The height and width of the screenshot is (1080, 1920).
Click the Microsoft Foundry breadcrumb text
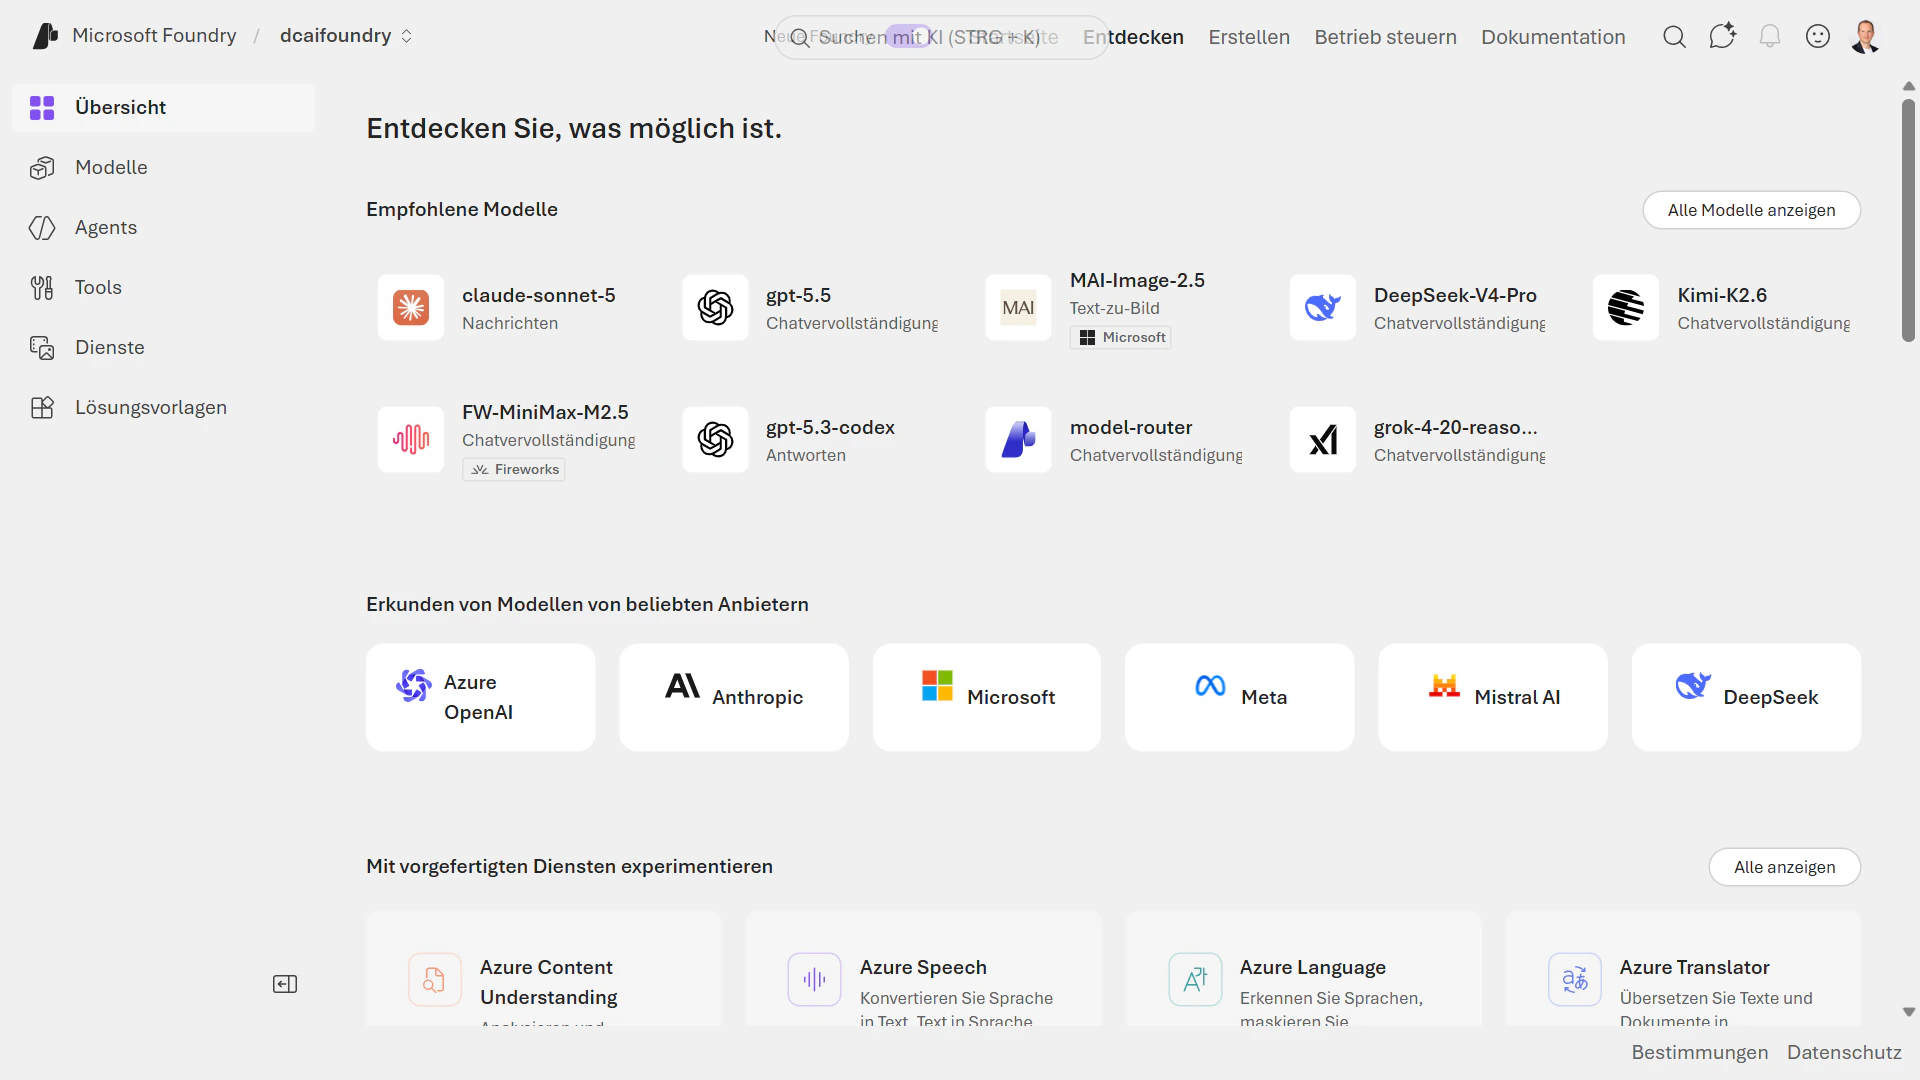154,36
